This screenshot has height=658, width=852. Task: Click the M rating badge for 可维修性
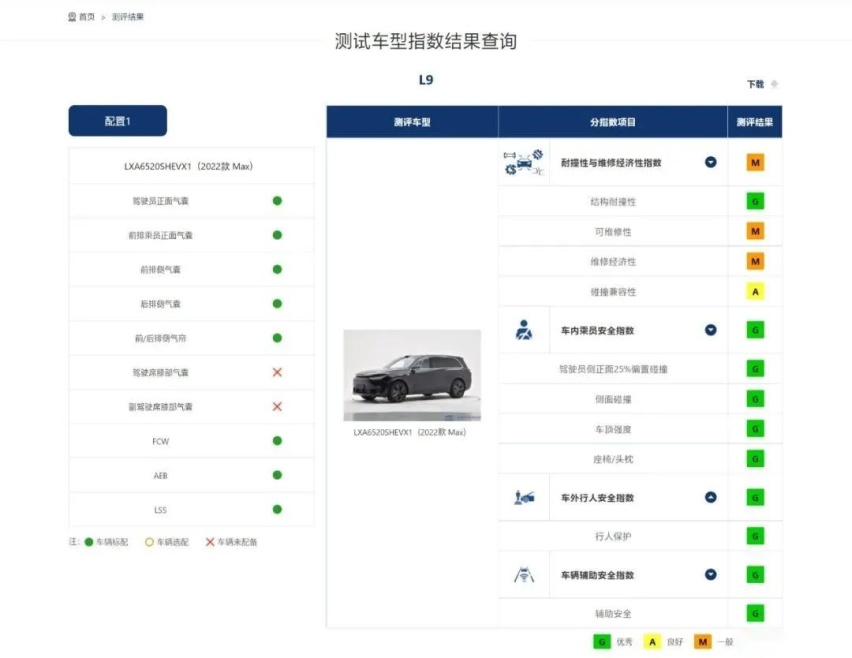[x=755, y=231]
